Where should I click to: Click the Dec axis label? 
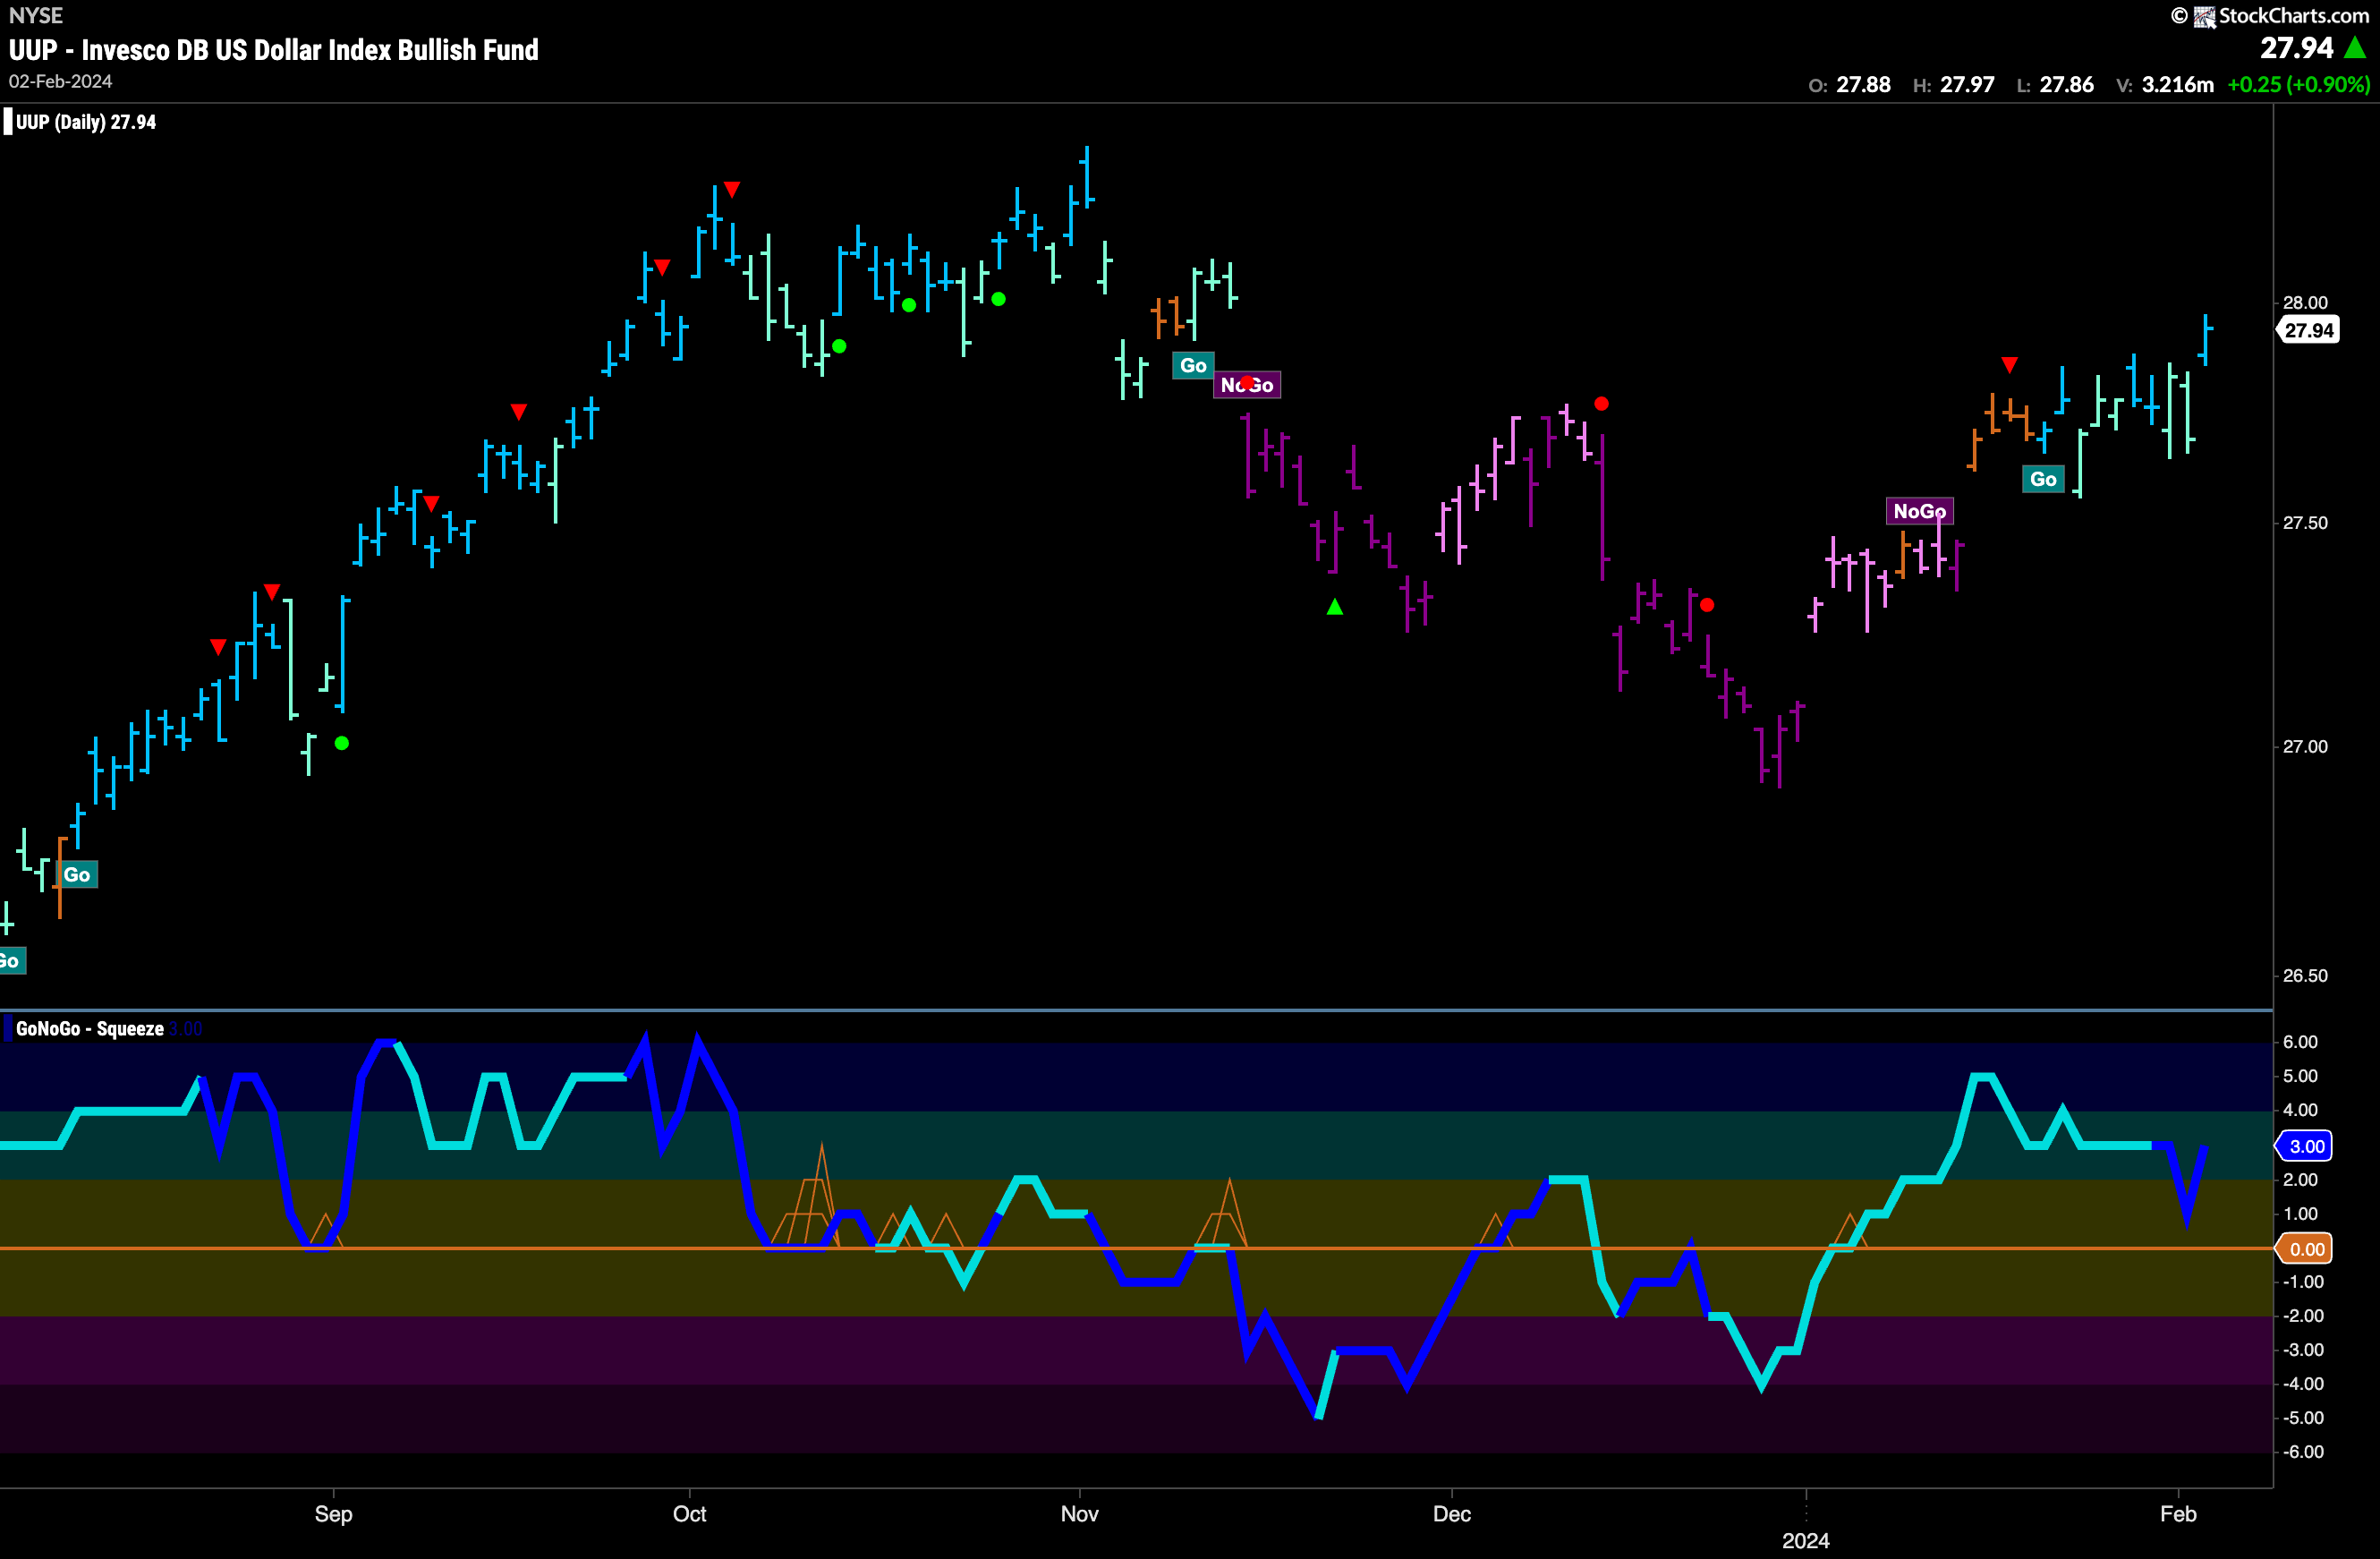(x=1452, y=1514)
